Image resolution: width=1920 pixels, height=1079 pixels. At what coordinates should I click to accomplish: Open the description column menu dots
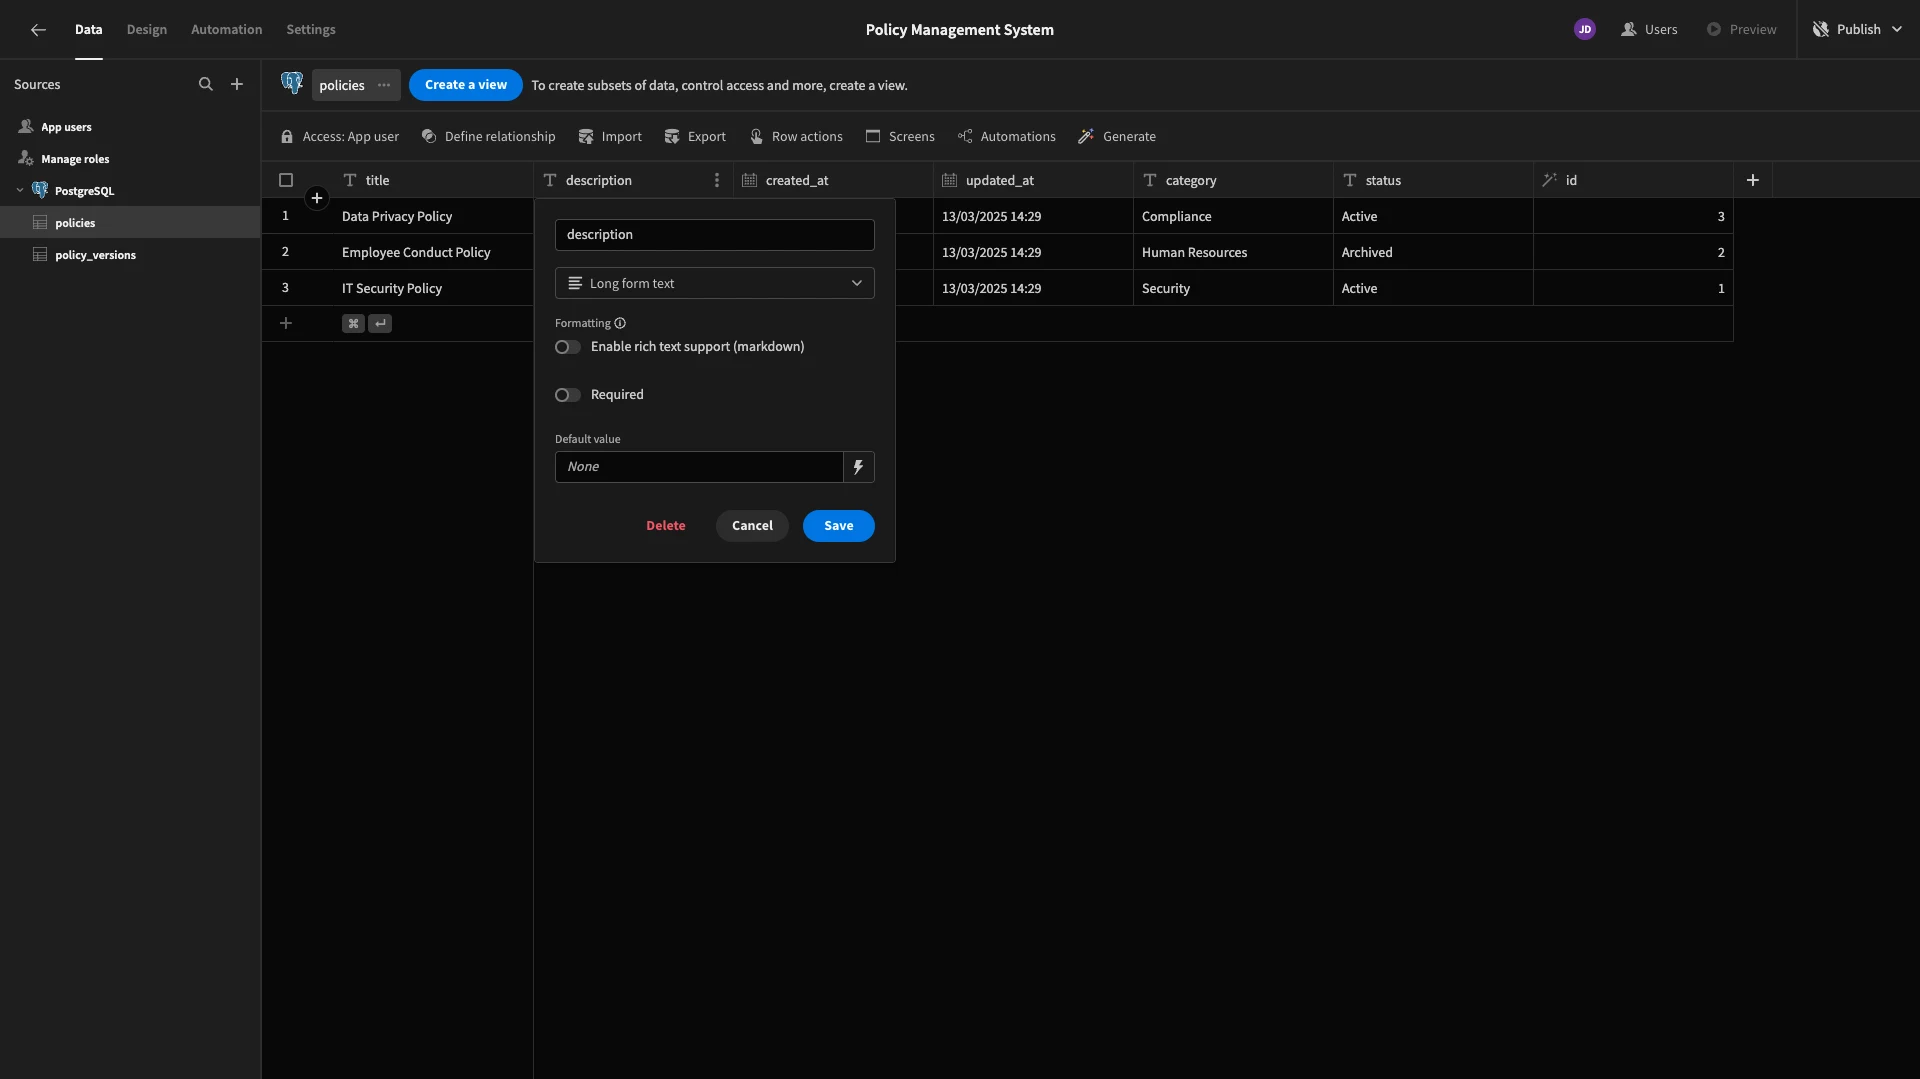(717, 181)
